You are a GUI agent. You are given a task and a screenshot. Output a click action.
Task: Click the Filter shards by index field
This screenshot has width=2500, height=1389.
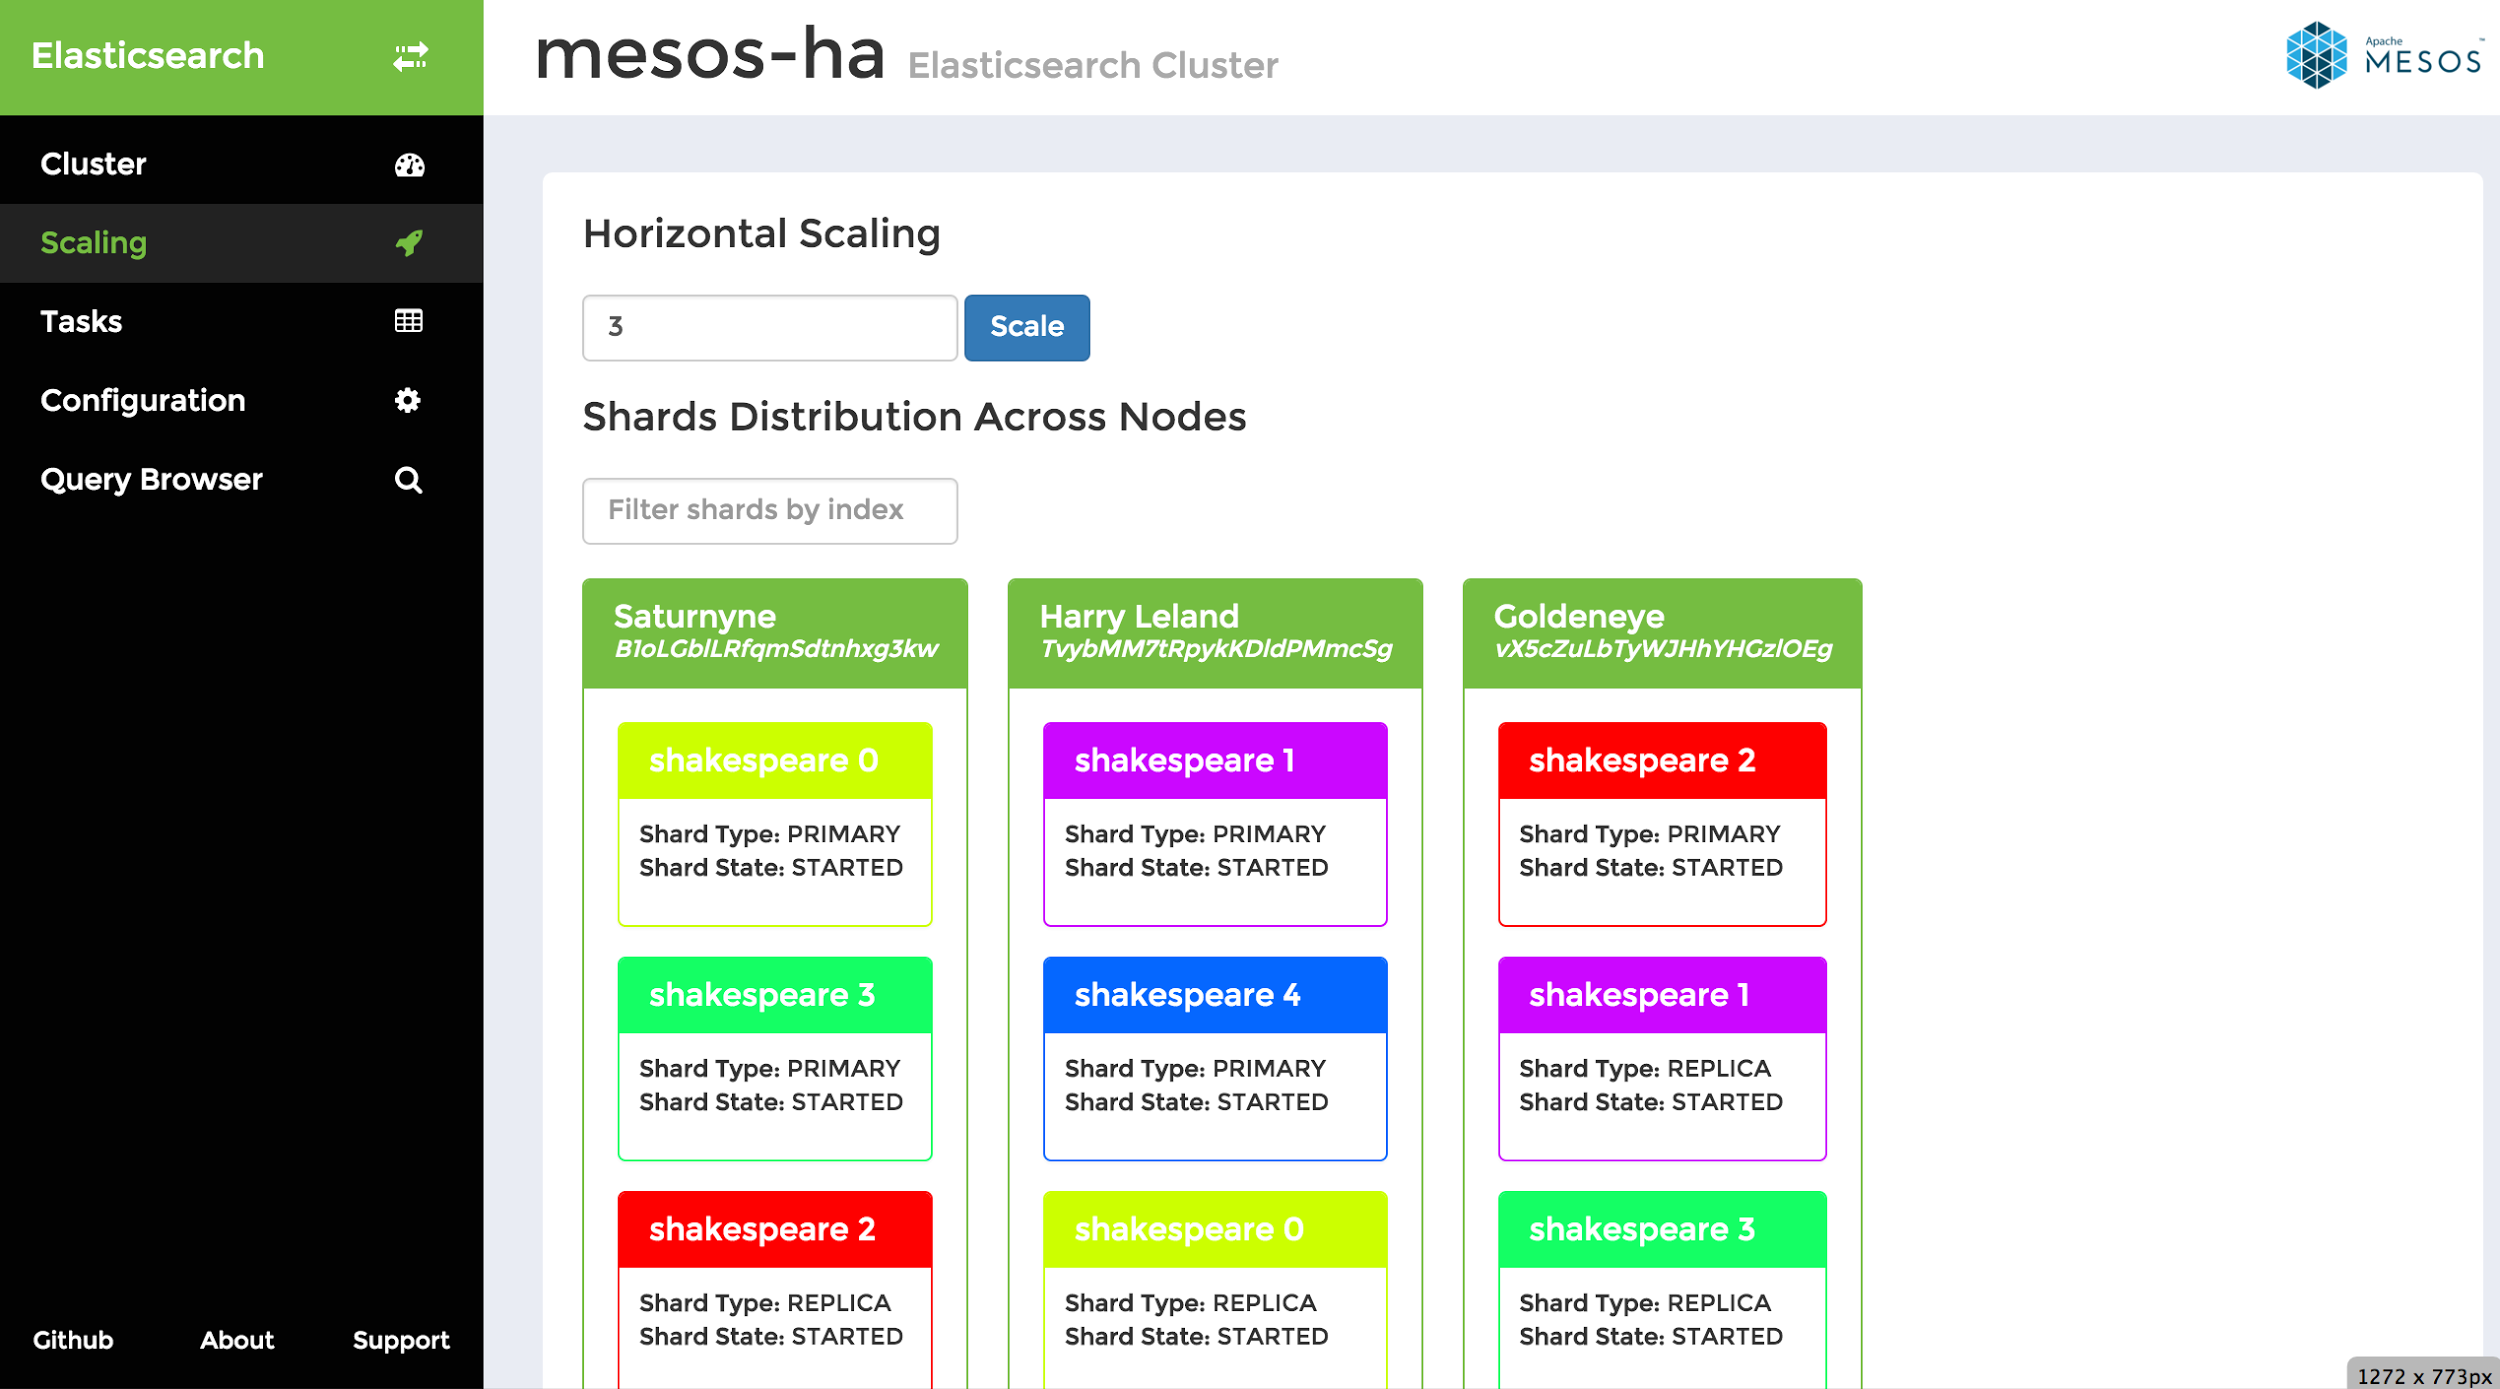point(769,511)
